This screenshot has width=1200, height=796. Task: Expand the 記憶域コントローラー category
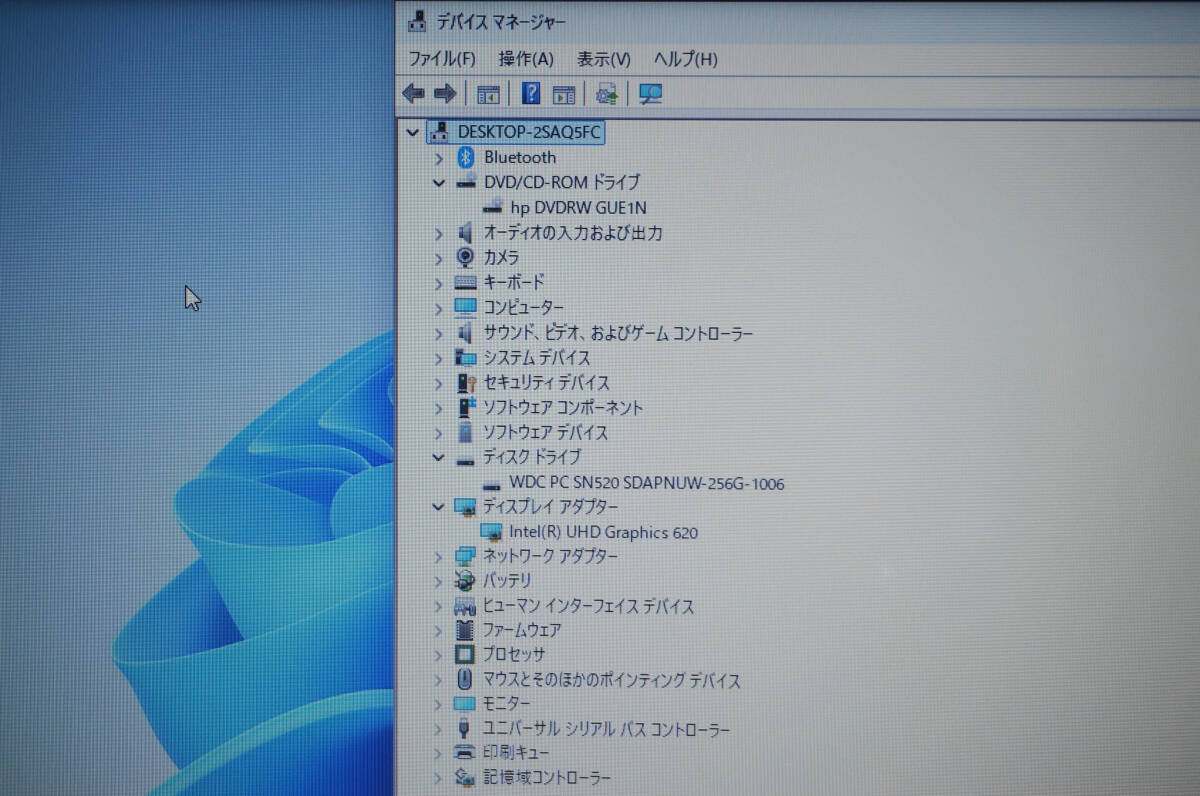pyautogui.click(x=438, y=777)
